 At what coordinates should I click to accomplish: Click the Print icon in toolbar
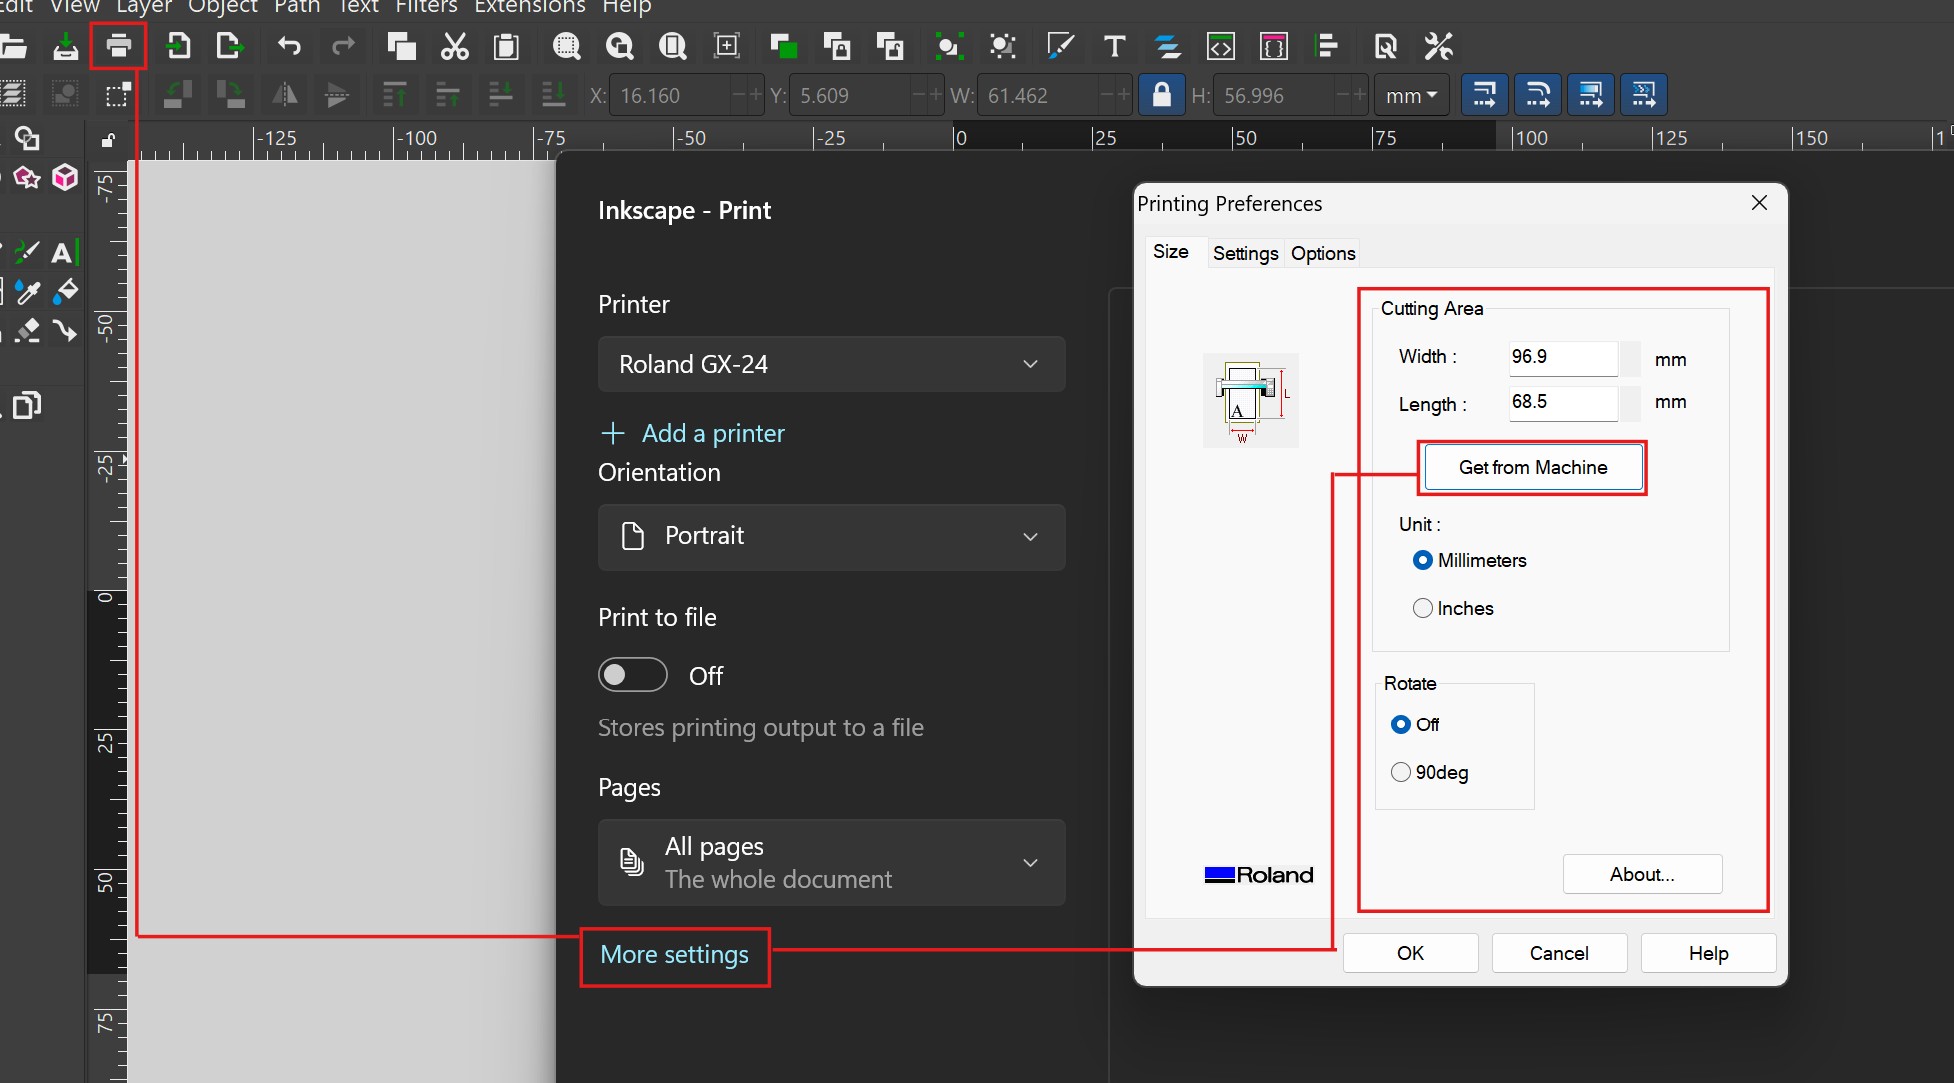click(x=118, y=46)
